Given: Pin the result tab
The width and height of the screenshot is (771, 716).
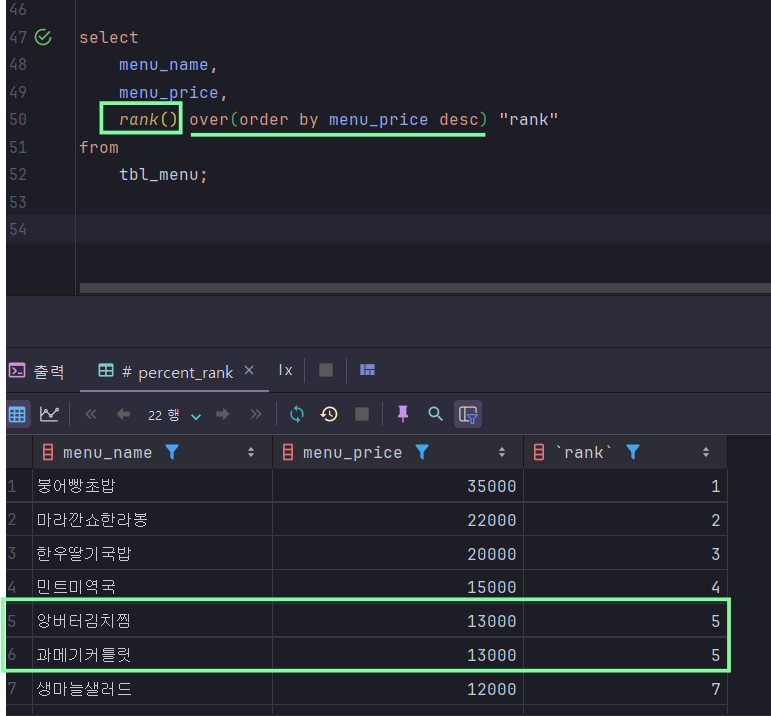Looking at the screenshot, I should click(403, 414).
